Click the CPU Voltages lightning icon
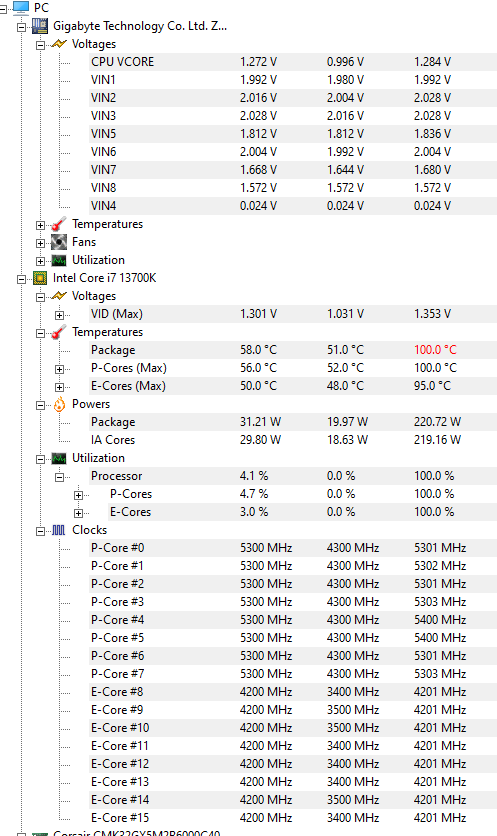Viewport: 497px width, 836px height. [59, 296]
